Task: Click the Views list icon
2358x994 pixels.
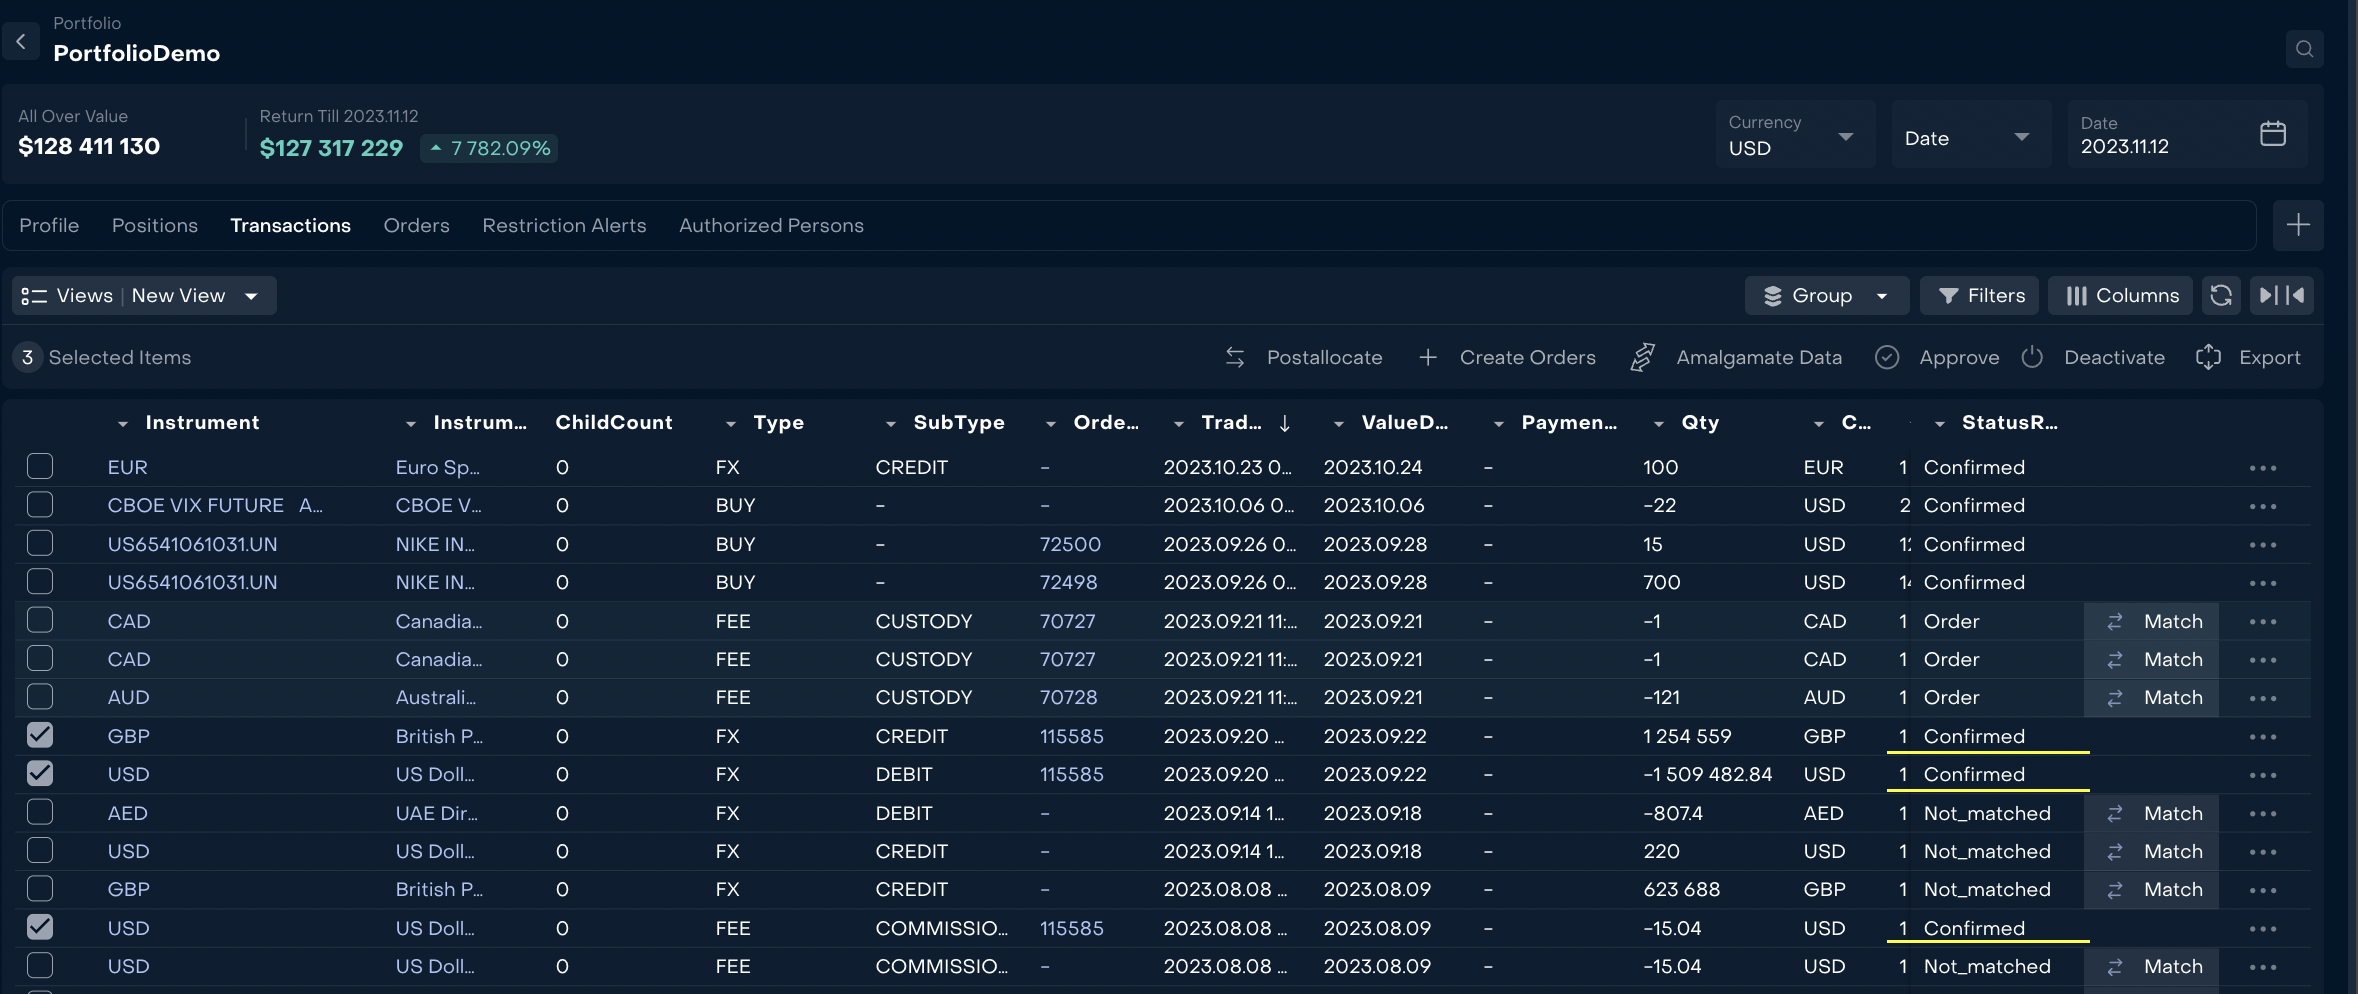Action: coord(34,296)
